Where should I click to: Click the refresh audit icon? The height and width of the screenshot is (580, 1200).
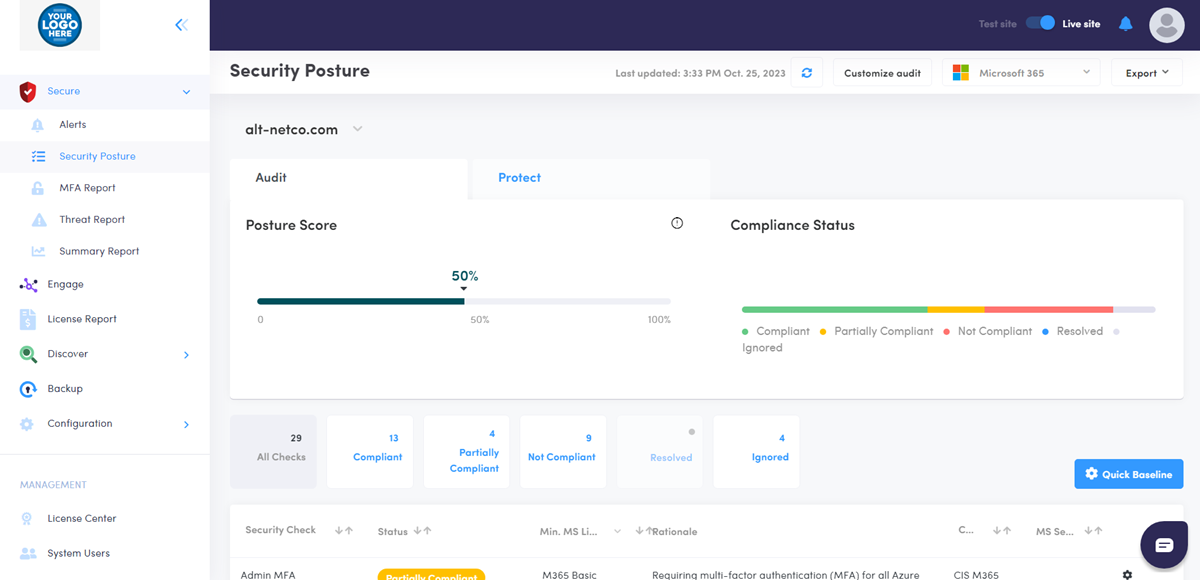806,73
